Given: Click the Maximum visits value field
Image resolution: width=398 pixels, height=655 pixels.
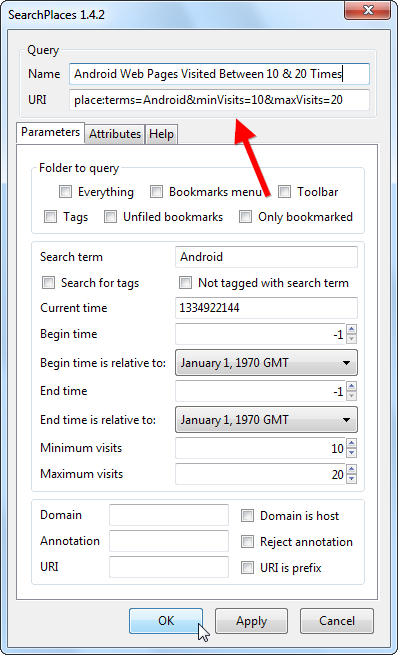Looking at the screenshot, I should 260,474.
